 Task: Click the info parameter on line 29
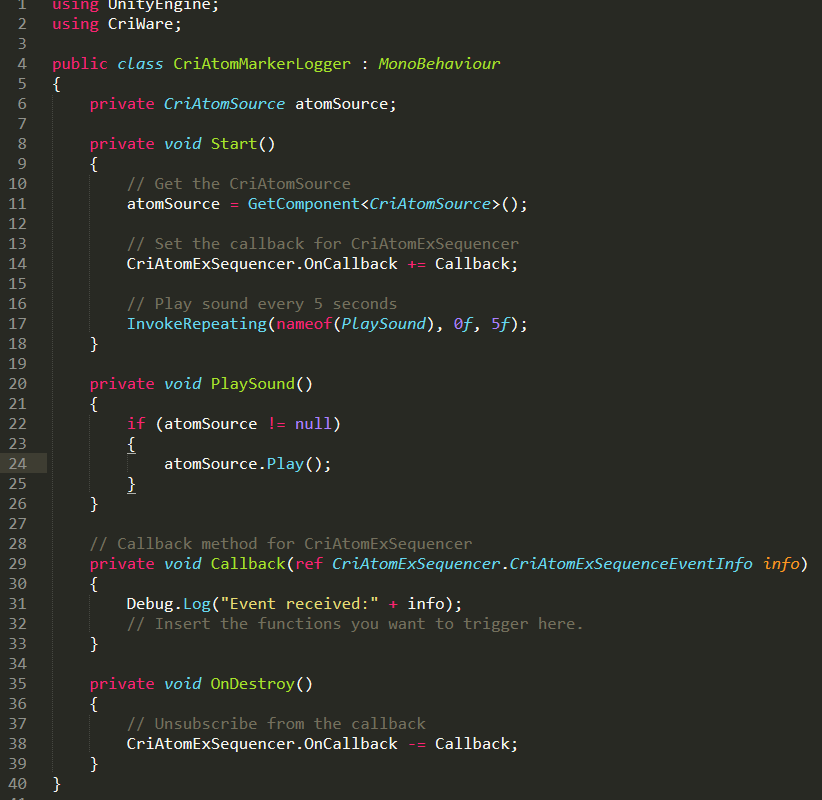click(x=781, y=564)
